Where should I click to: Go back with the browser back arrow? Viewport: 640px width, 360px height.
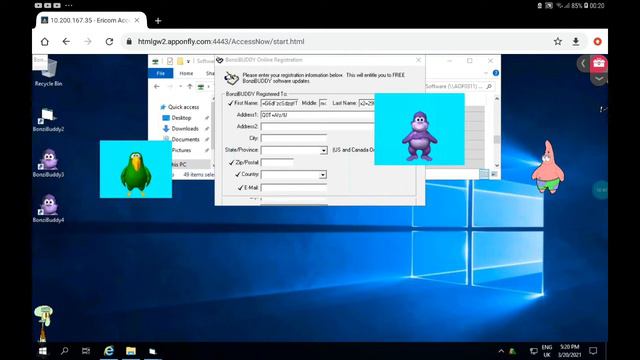[x=66, y=42]
